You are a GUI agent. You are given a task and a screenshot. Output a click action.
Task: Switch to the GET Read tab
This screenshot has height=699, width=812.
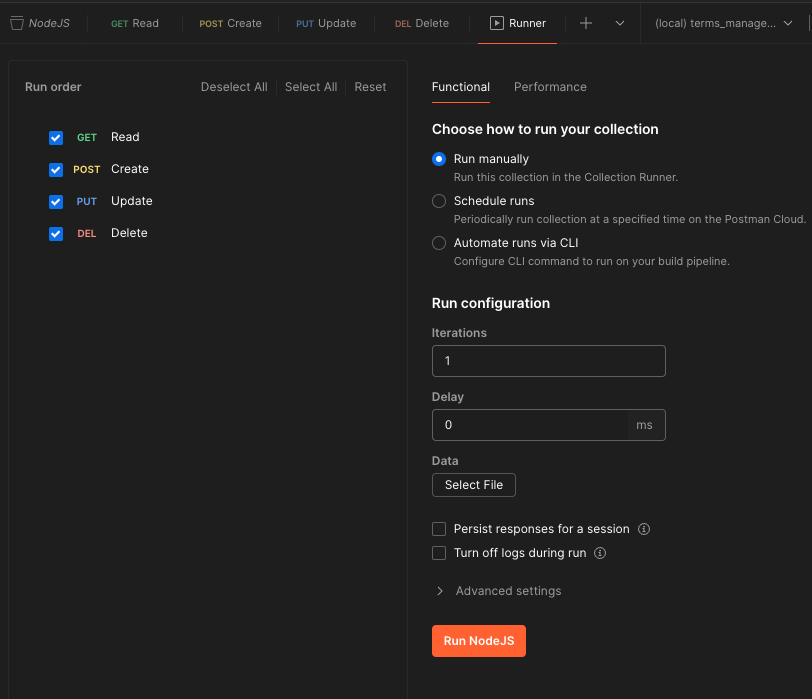point(135,23)
